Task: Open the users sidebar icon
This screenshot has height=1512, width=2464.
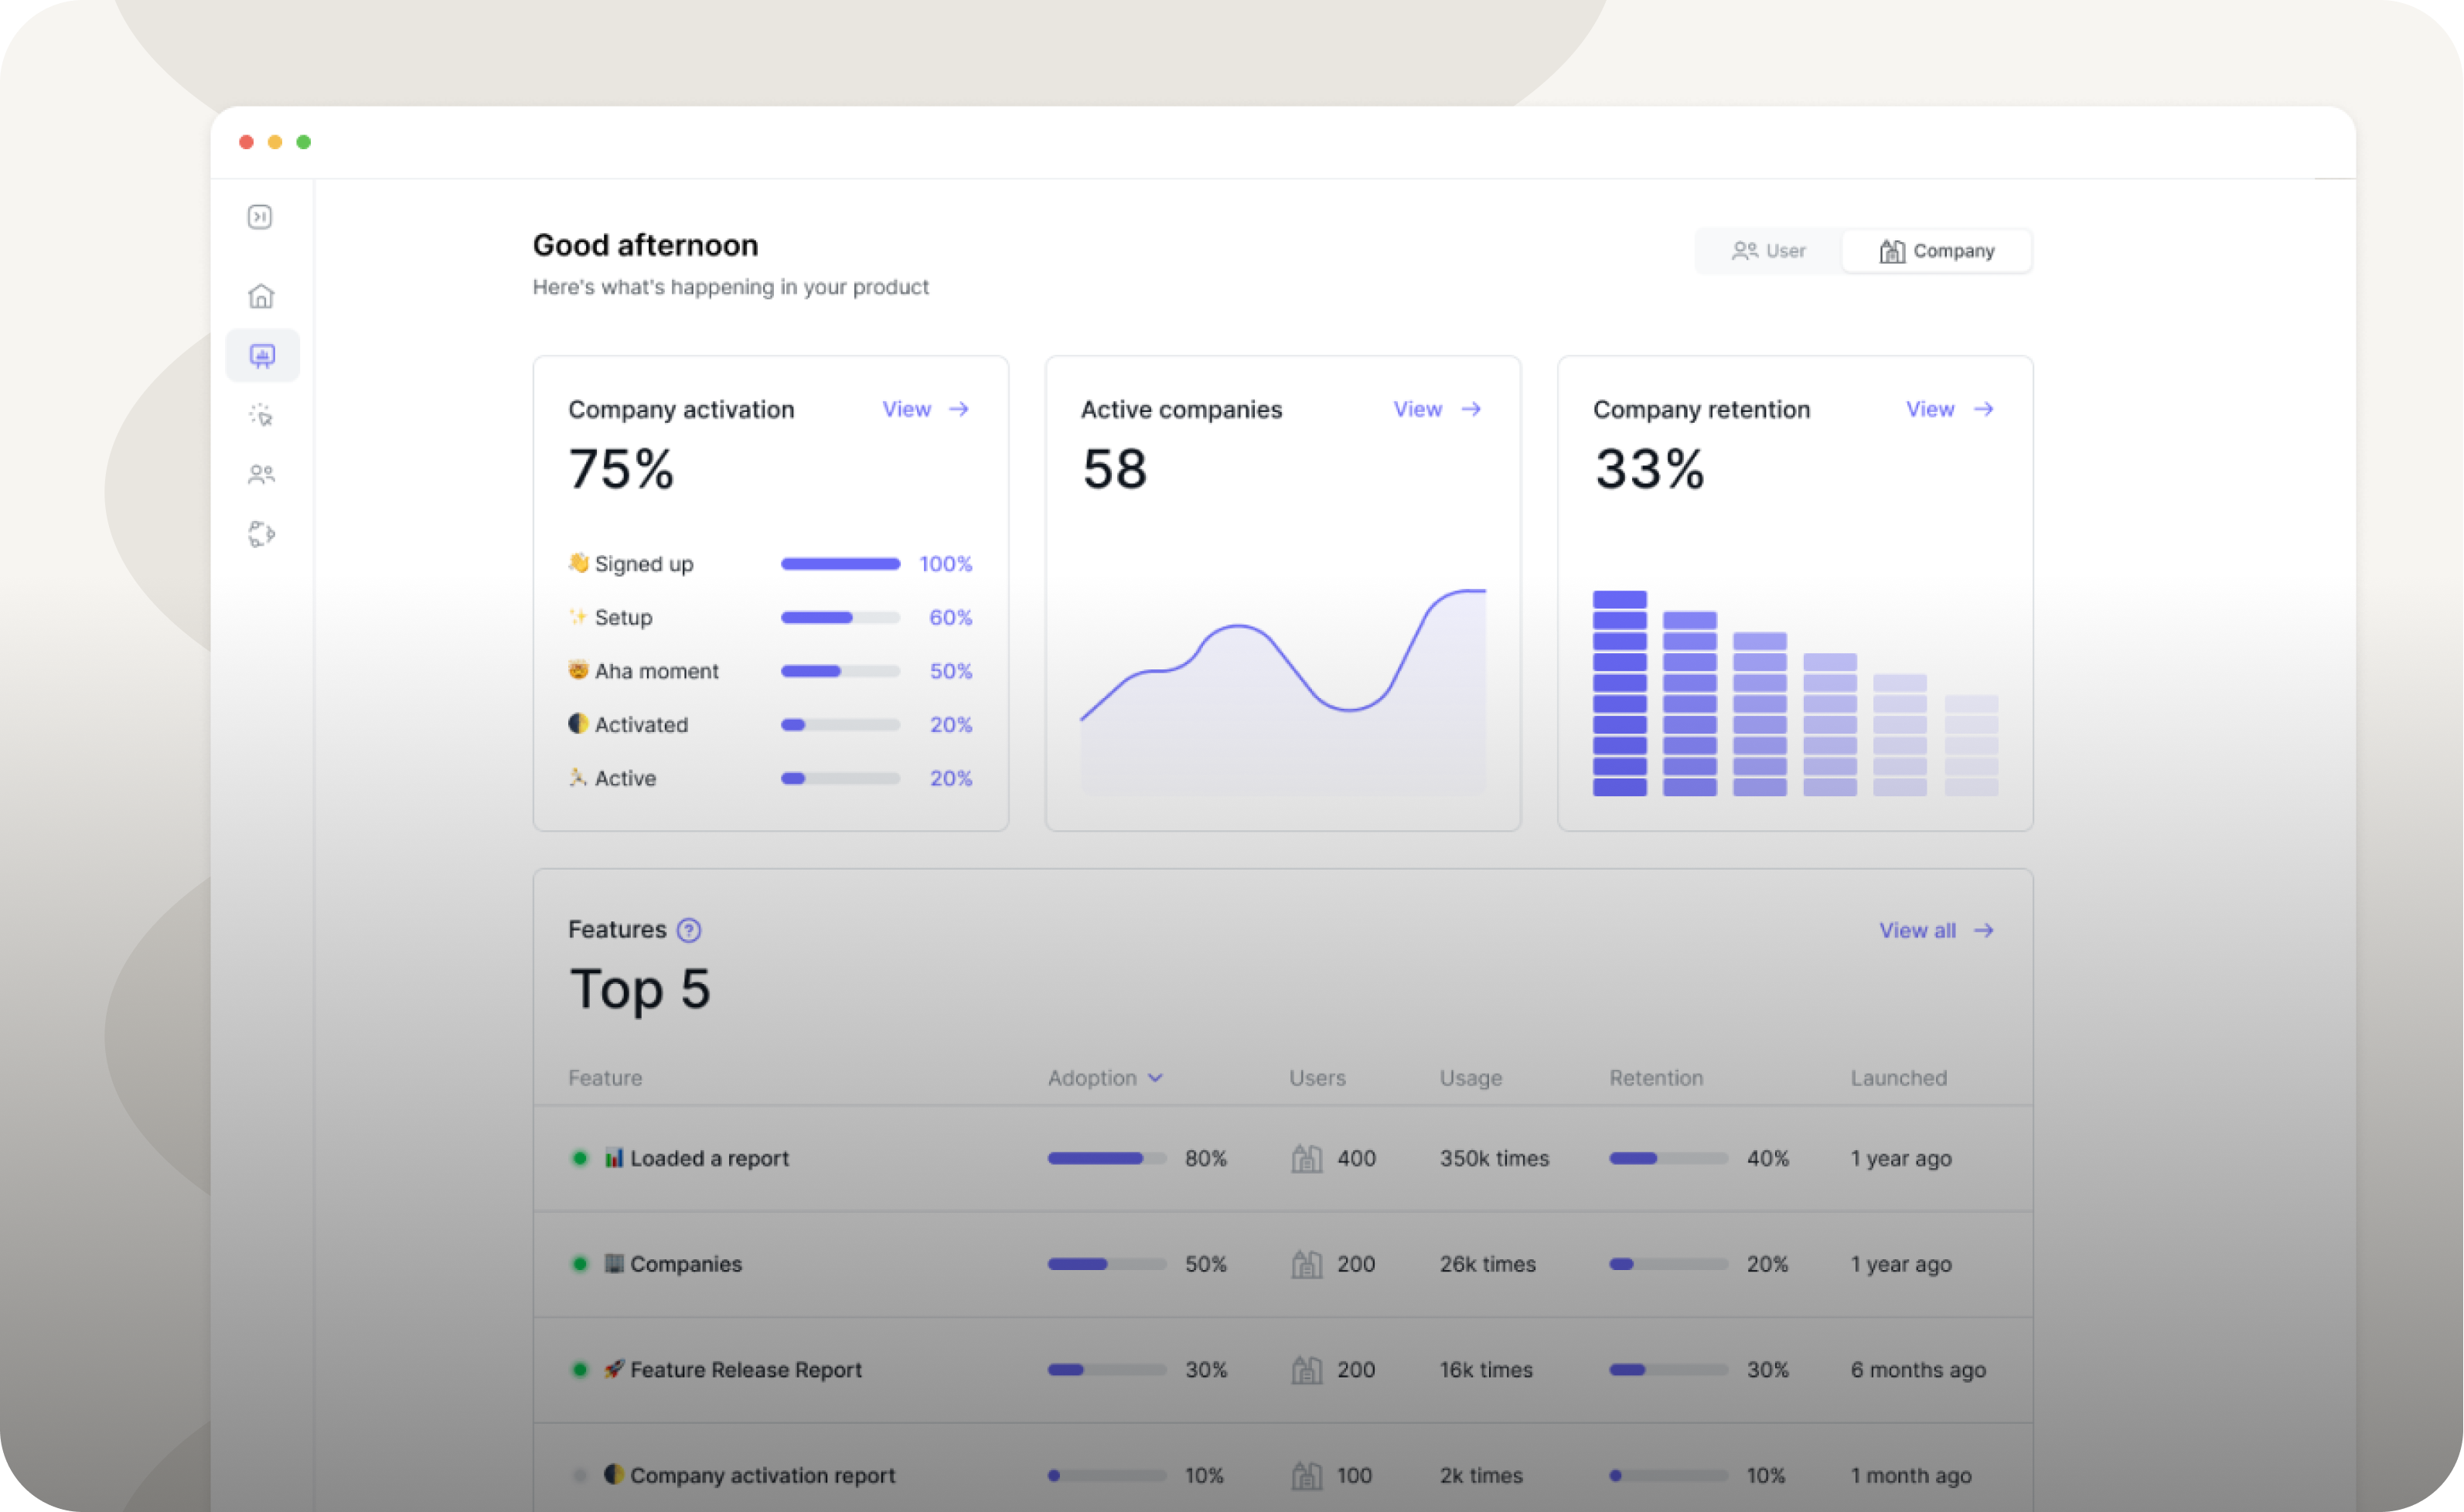Action: 261,474
